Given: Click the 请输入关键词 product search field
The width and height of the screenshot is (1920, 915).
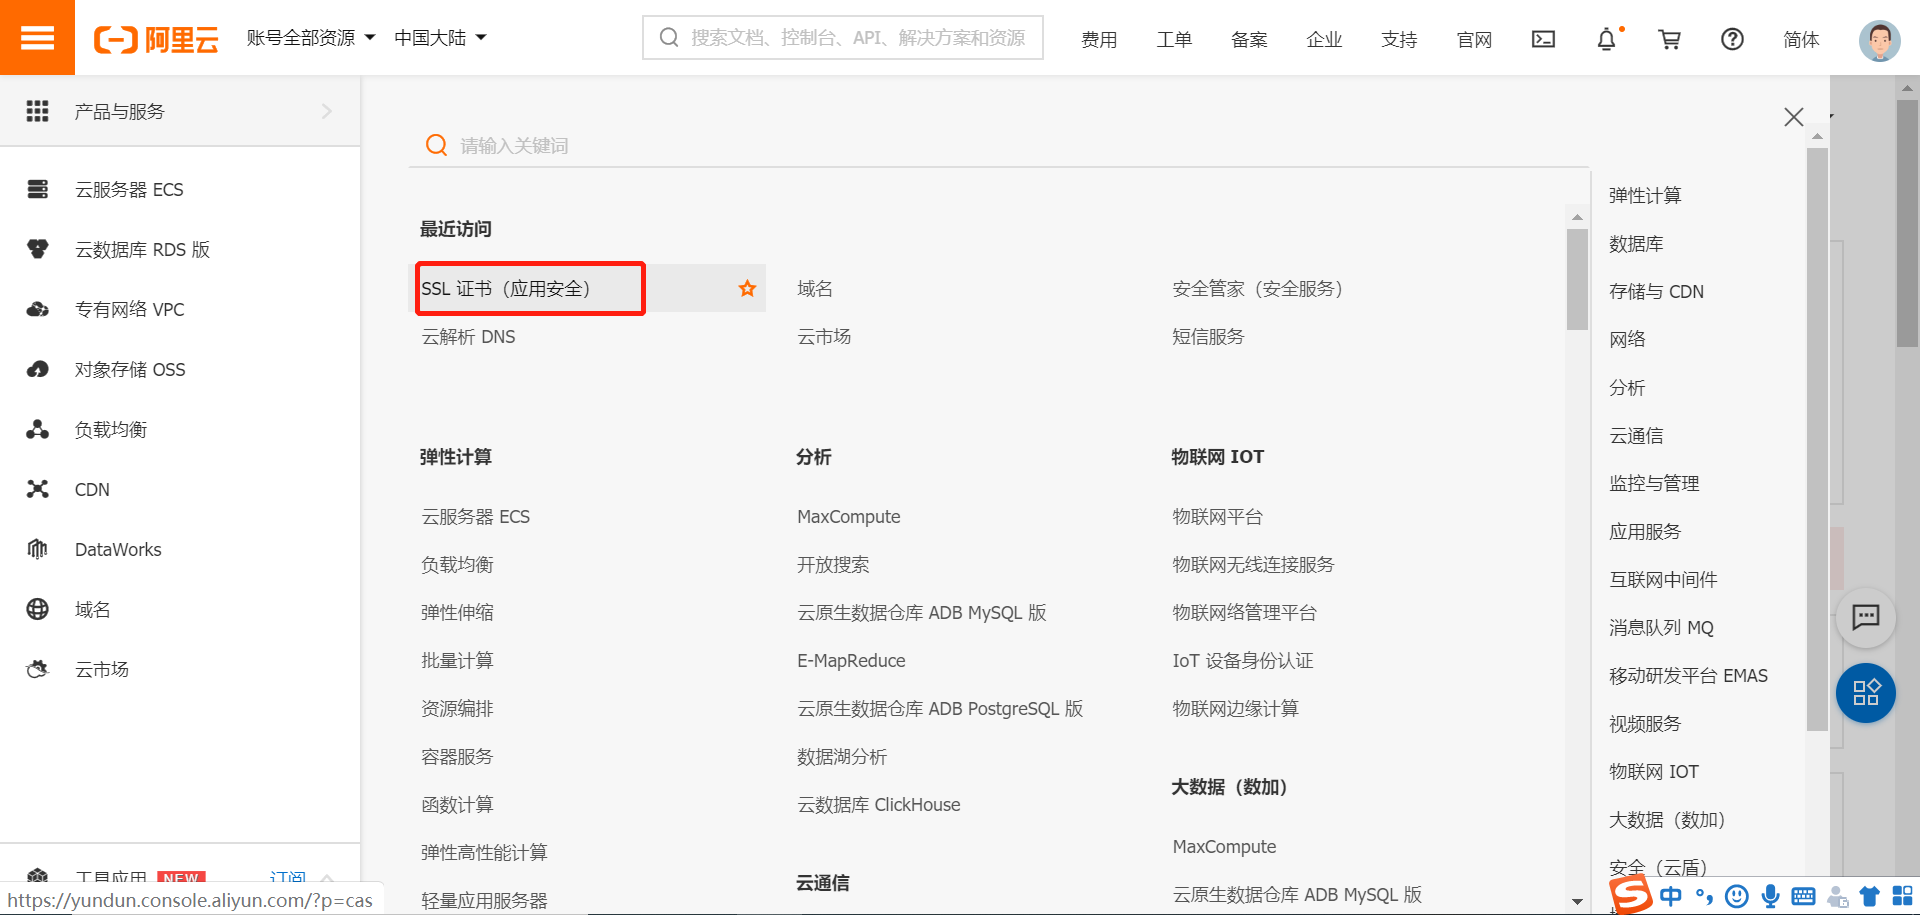Looking at the screenshot, I should (x=998, y=145).
